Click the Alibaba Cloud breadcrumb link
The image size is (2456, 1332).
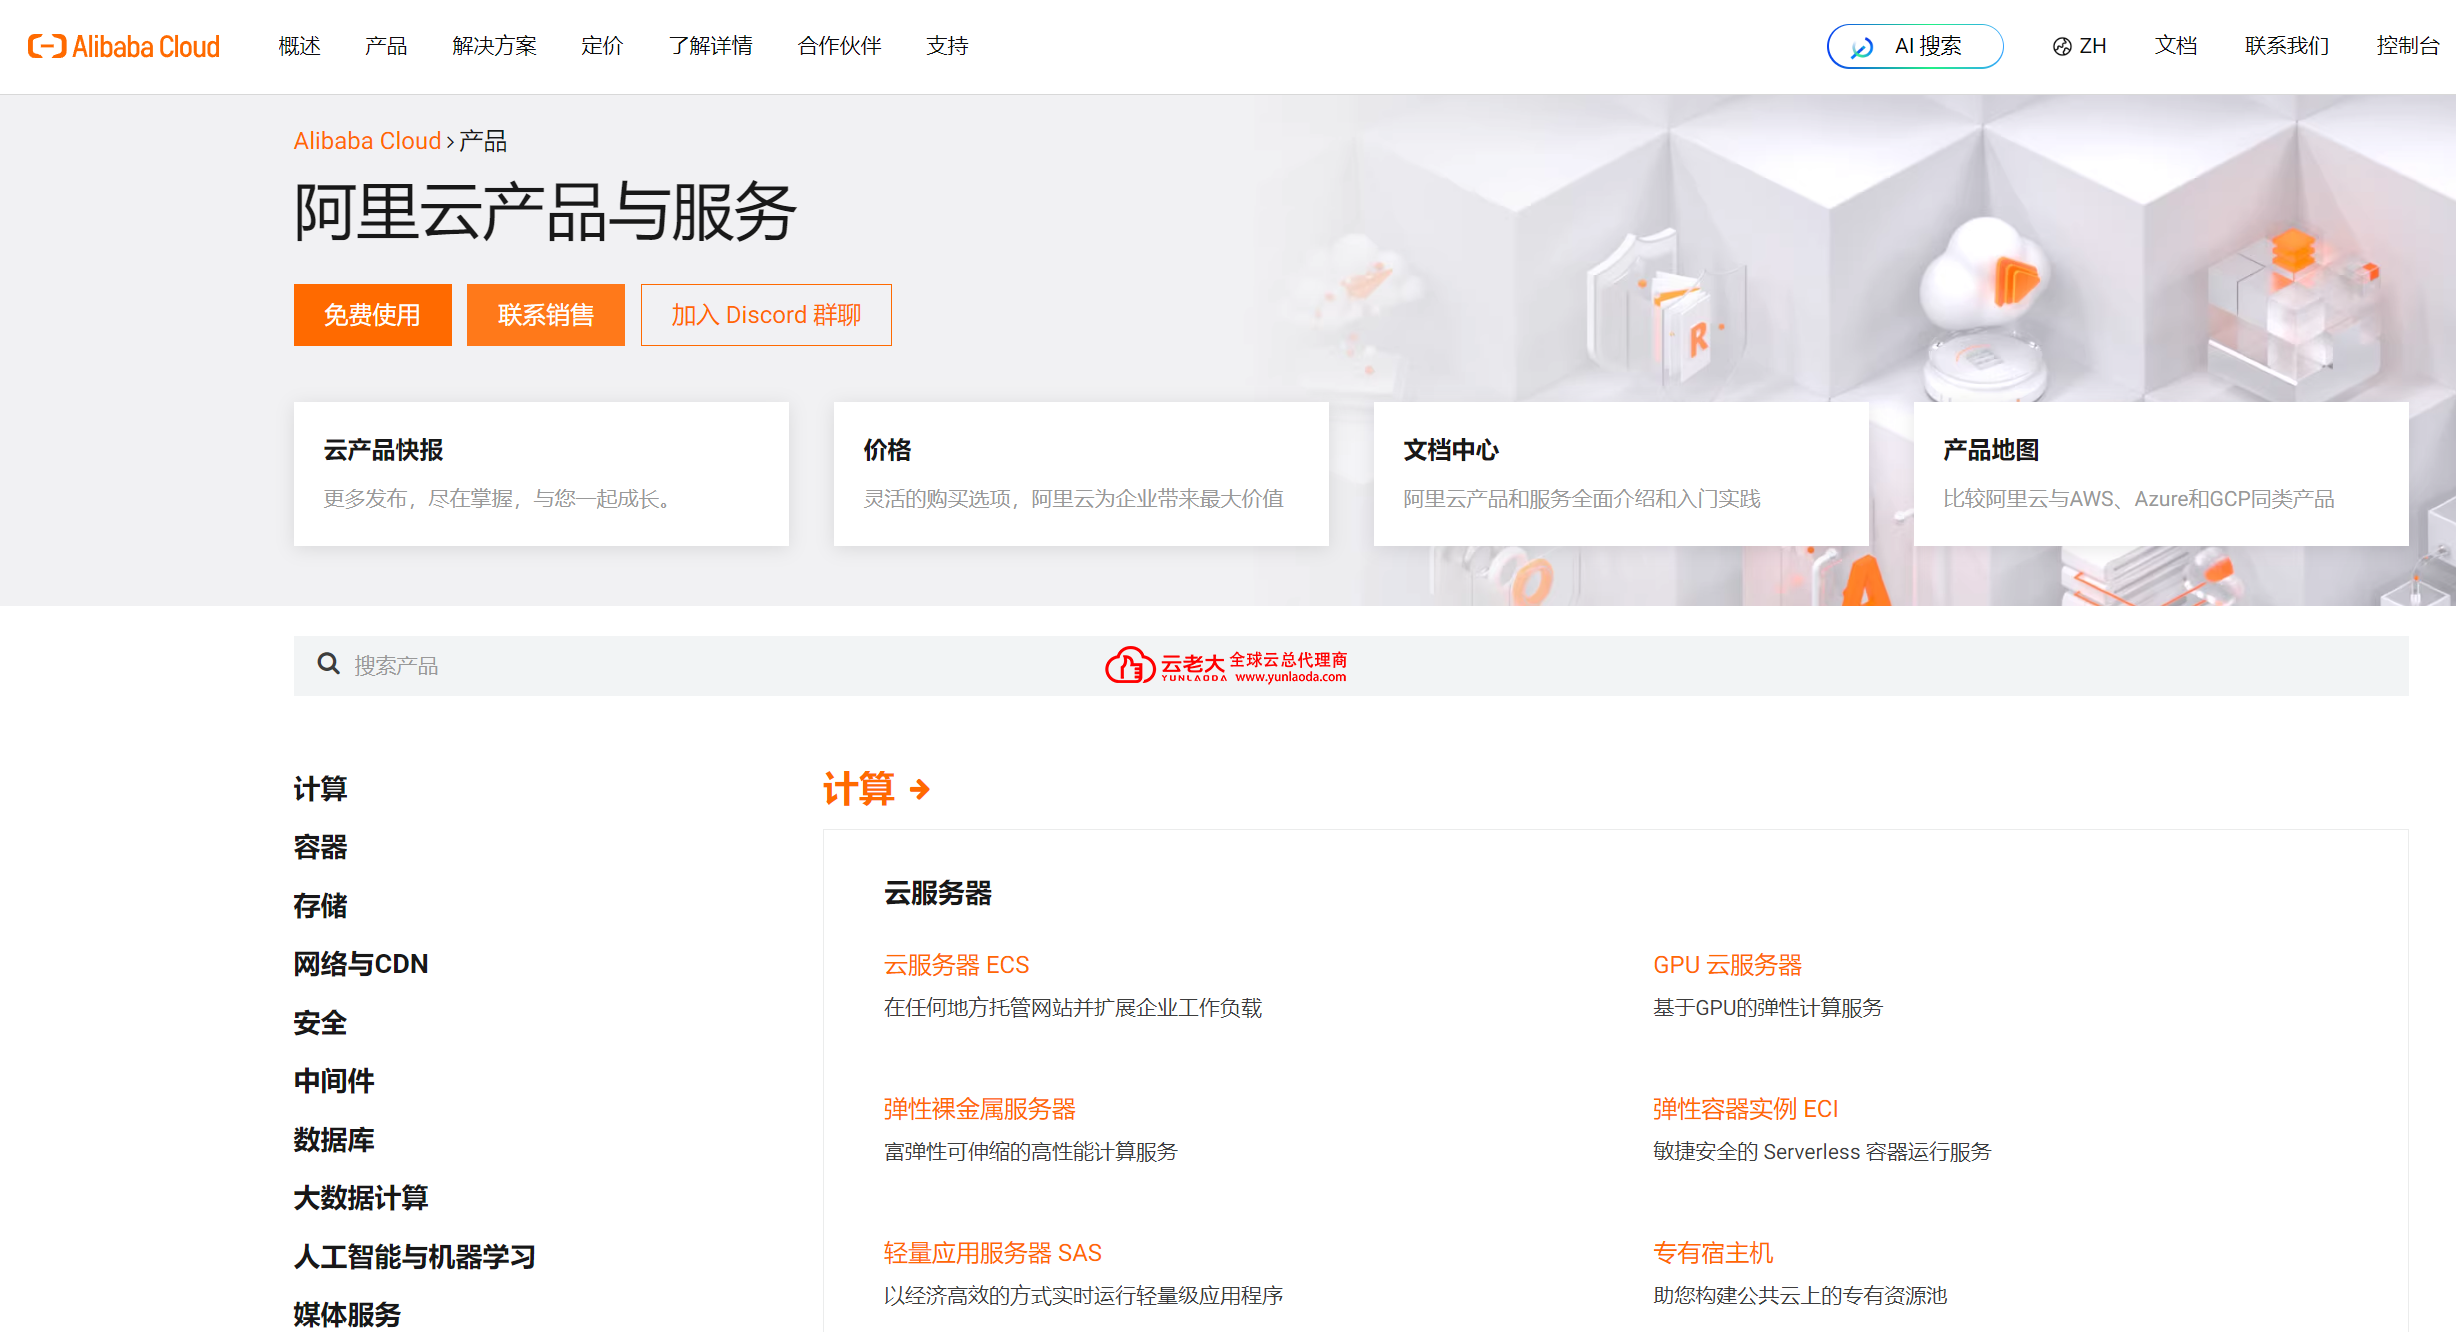pyautogui.click(x=366, y=140)
